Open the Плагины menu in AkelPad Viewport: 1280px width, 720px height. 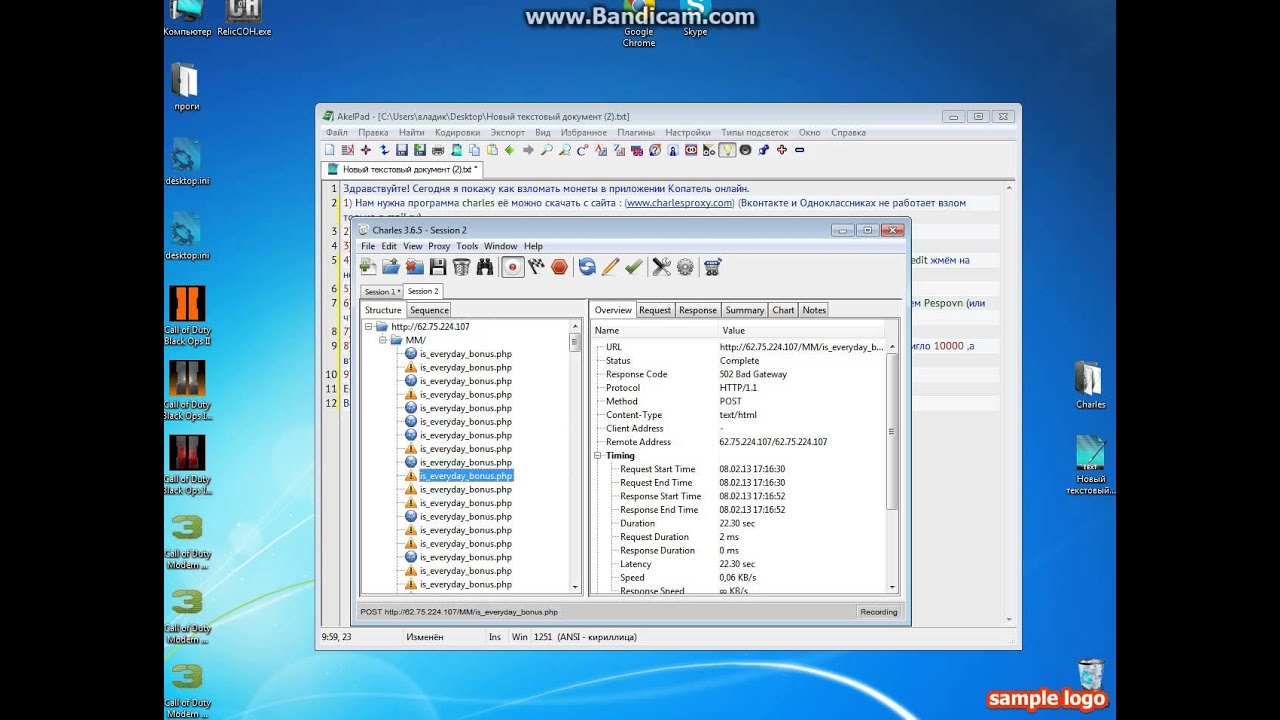[636, 132]
